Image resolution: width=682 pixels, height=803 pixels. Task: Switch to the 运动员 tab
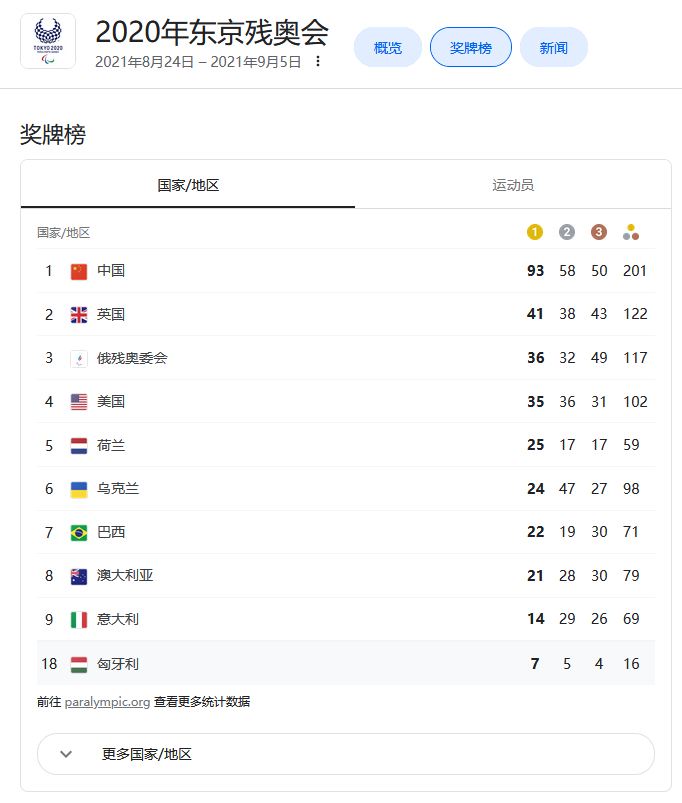tap(513, 185)
